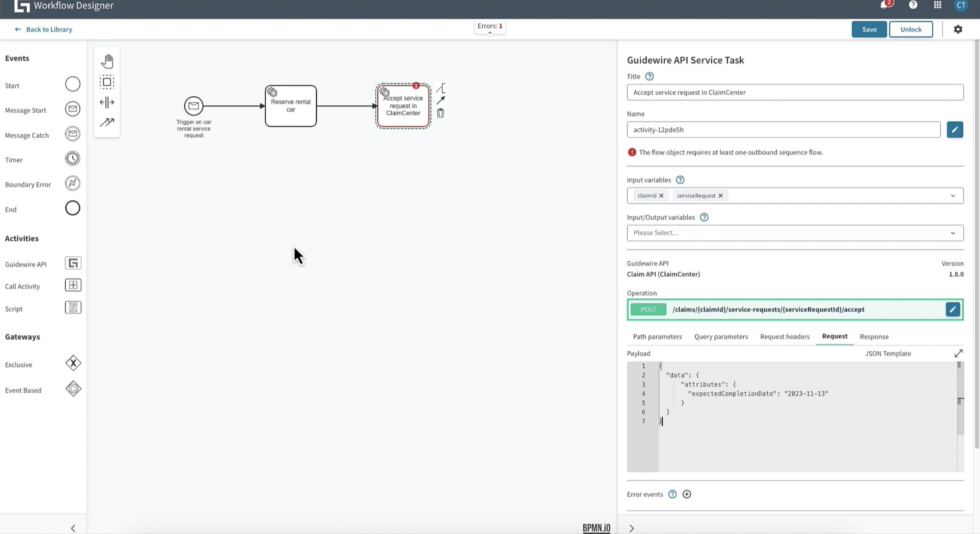Screen dimensions: 980x534
Task: Remove the serviceRequest input variable
Action: (x=721, y=196)
